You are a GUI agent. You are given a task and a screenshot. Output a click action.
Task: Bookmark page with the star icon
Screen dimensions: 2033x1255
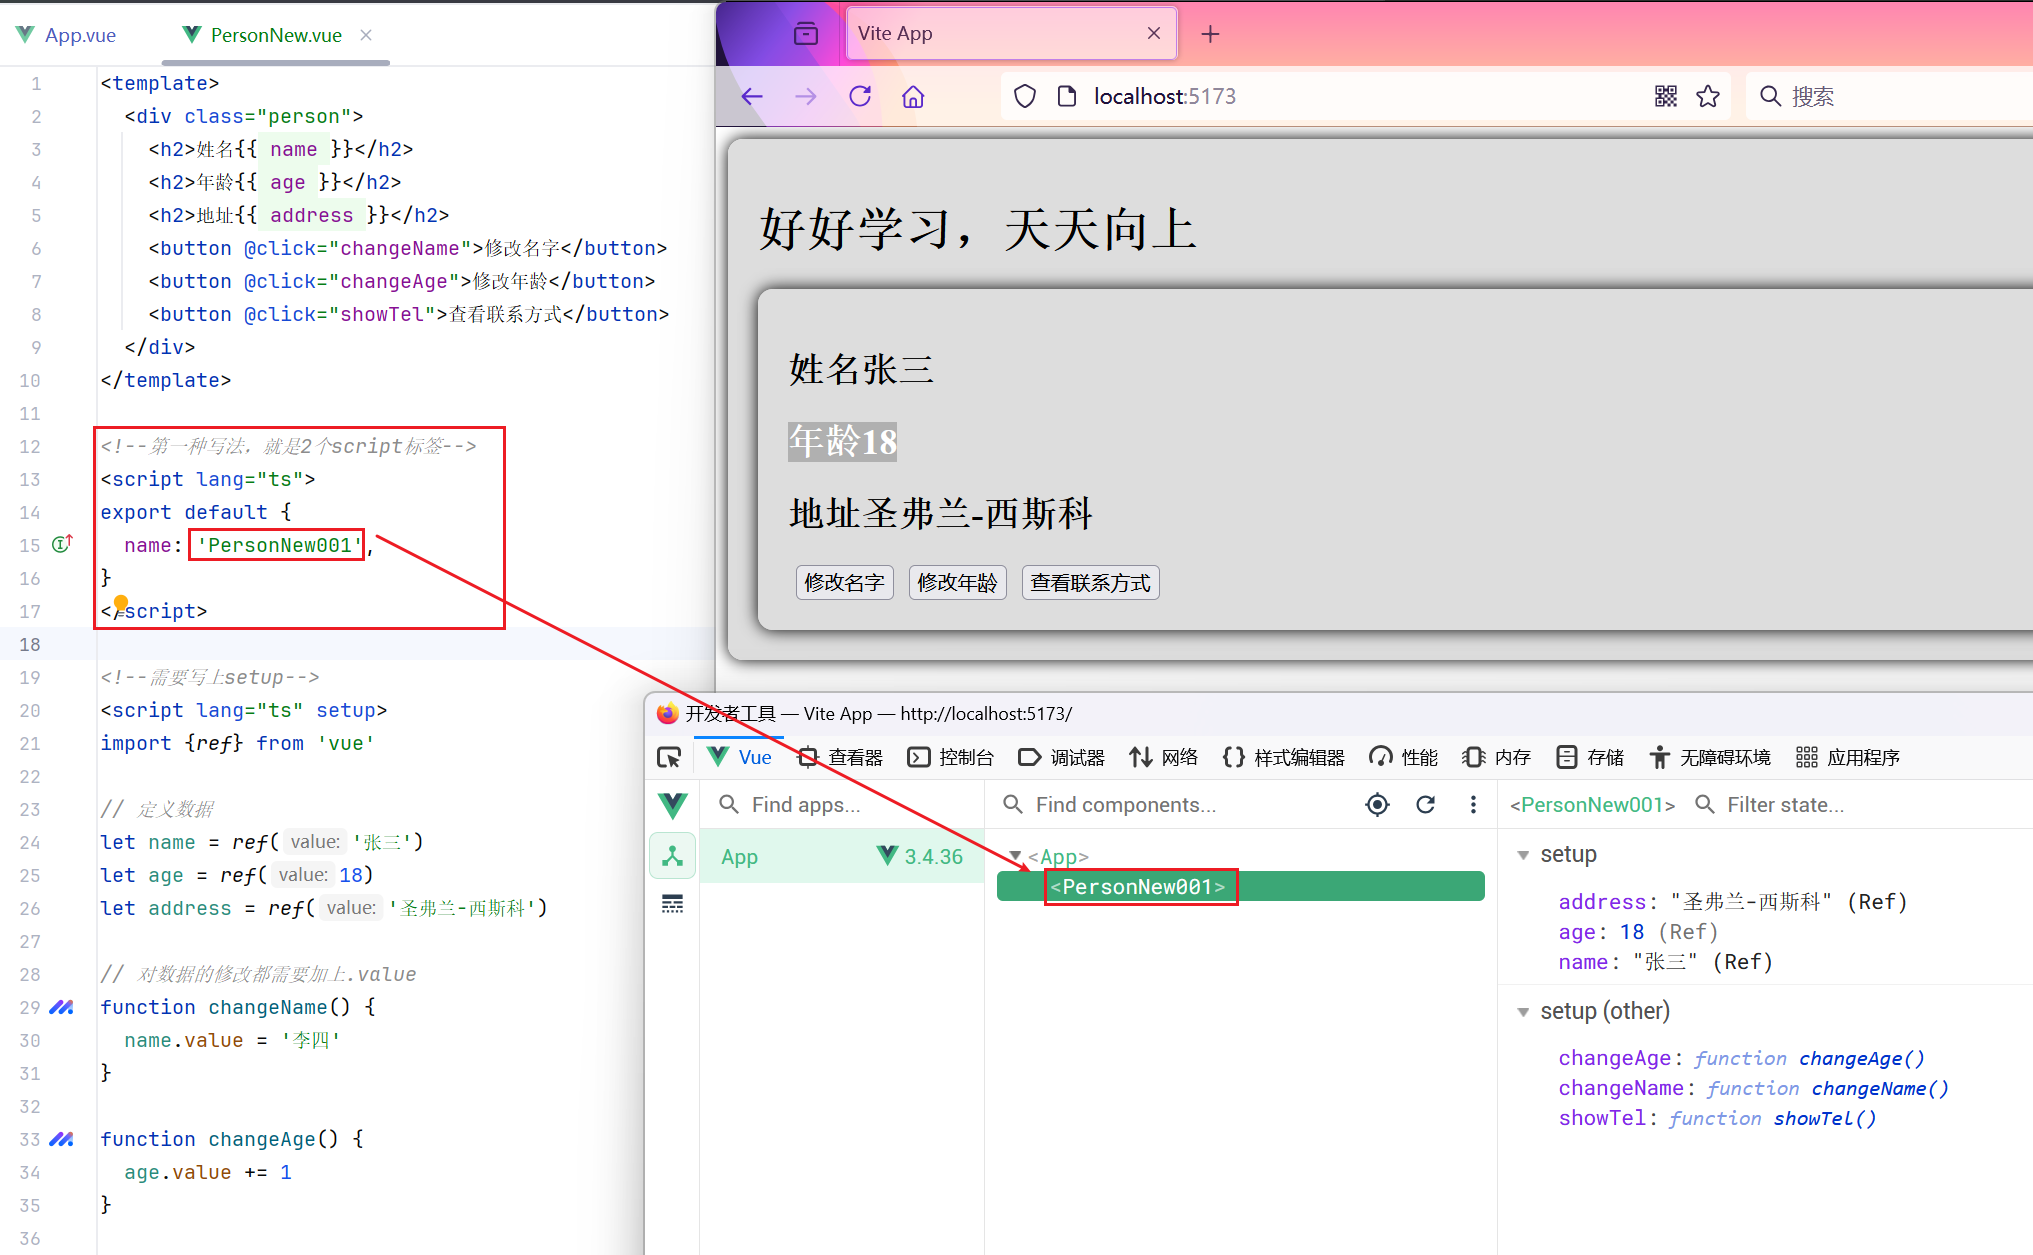pos(1708,96)
